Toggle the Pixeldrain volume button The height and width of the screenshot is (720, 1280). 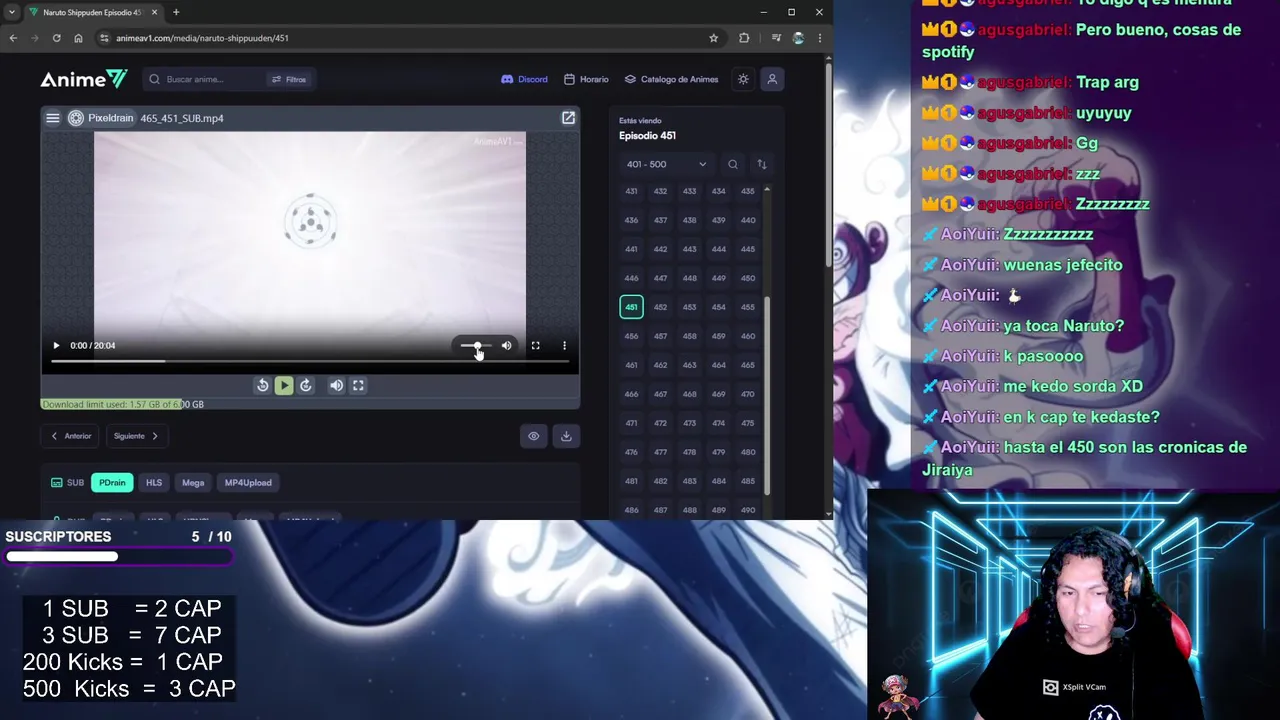(x=336, y=385)
